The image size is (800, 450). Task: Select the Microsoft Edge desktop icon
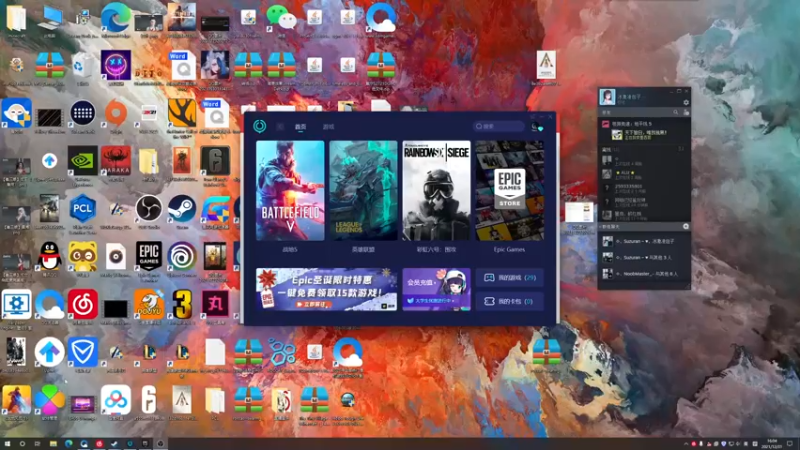pos(115,19)
